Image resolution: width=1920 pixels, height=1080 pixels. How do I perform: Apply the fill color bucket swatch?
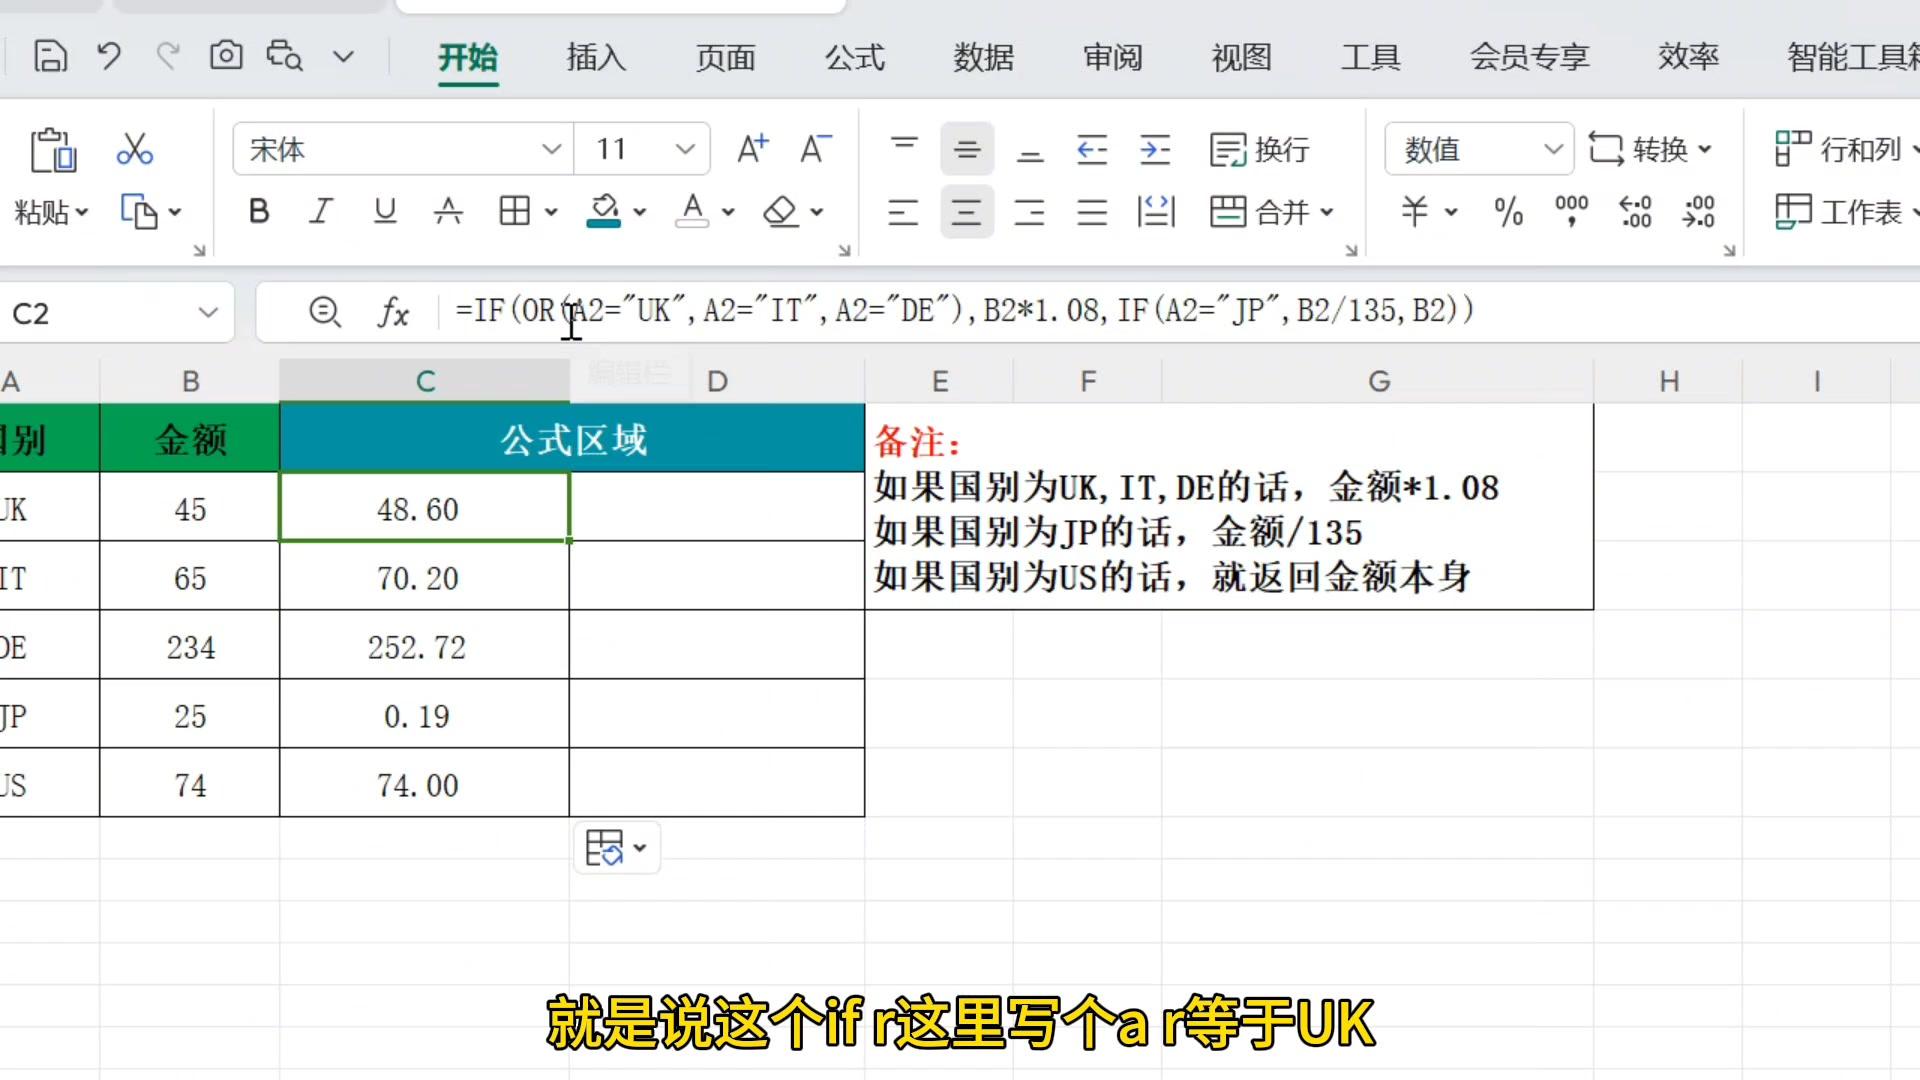point(603,211)
